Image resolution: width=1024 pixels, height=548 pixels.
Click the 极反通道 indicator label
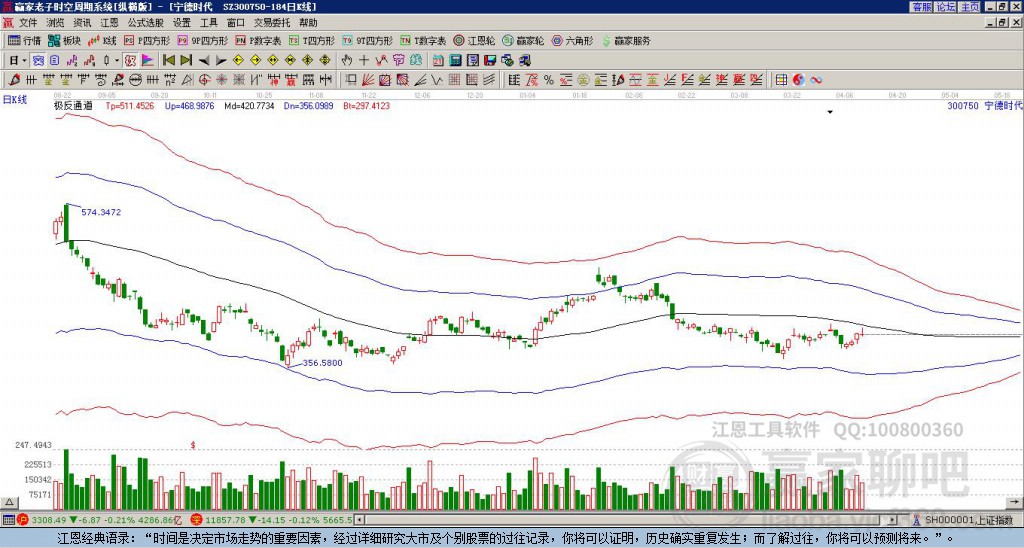(x=73, y=105)
